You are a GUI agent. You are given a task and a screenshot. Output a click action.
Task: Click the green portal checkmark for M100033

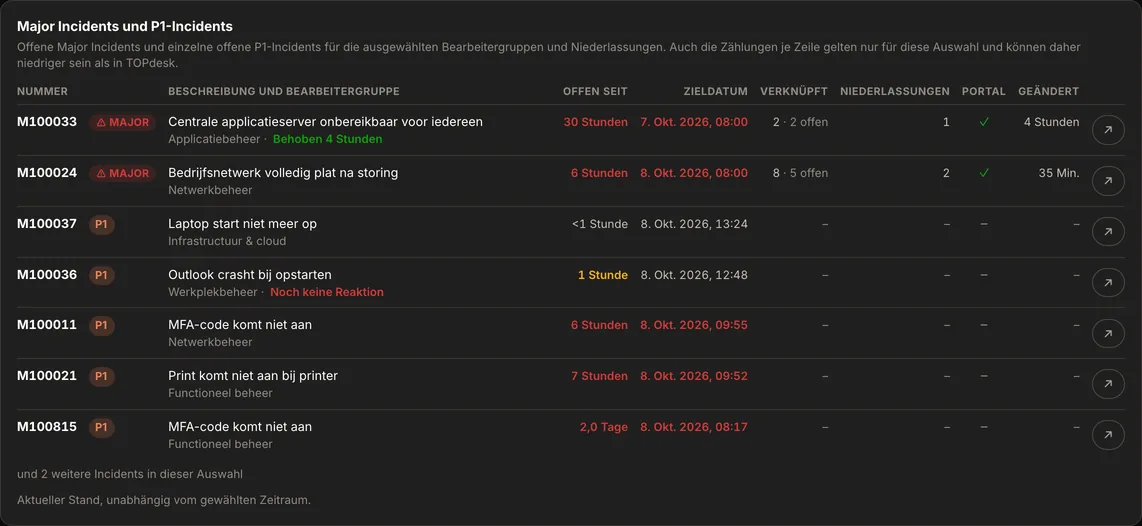pyautogui.click(x=984, y=122)
